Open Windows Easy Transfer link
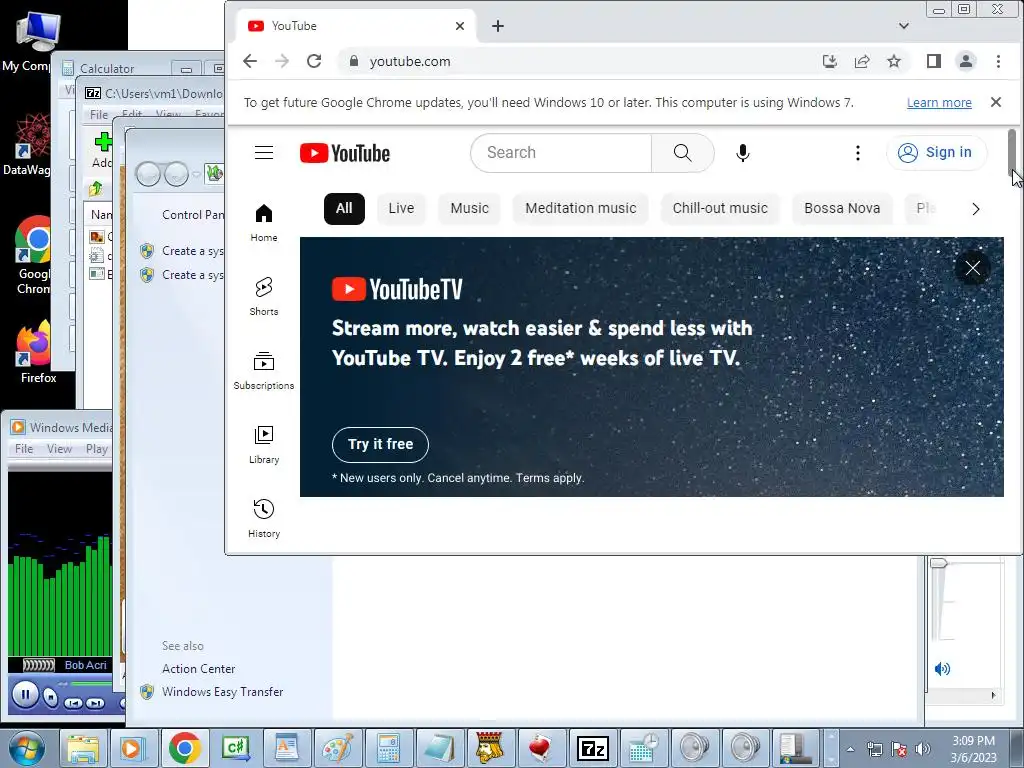The image size is (1024, 768). pos(223,692)
